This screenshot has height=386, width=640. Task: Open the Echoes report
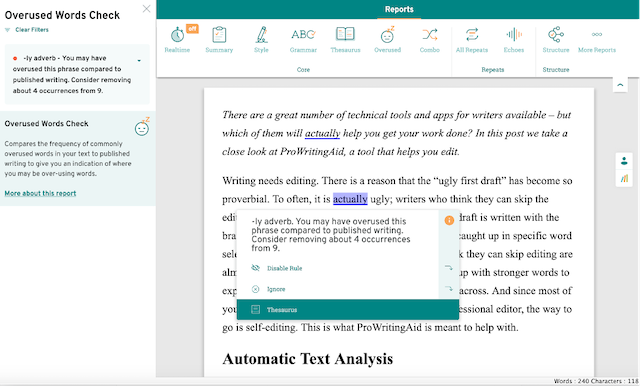pyautogui.click(x=514, y=40)
